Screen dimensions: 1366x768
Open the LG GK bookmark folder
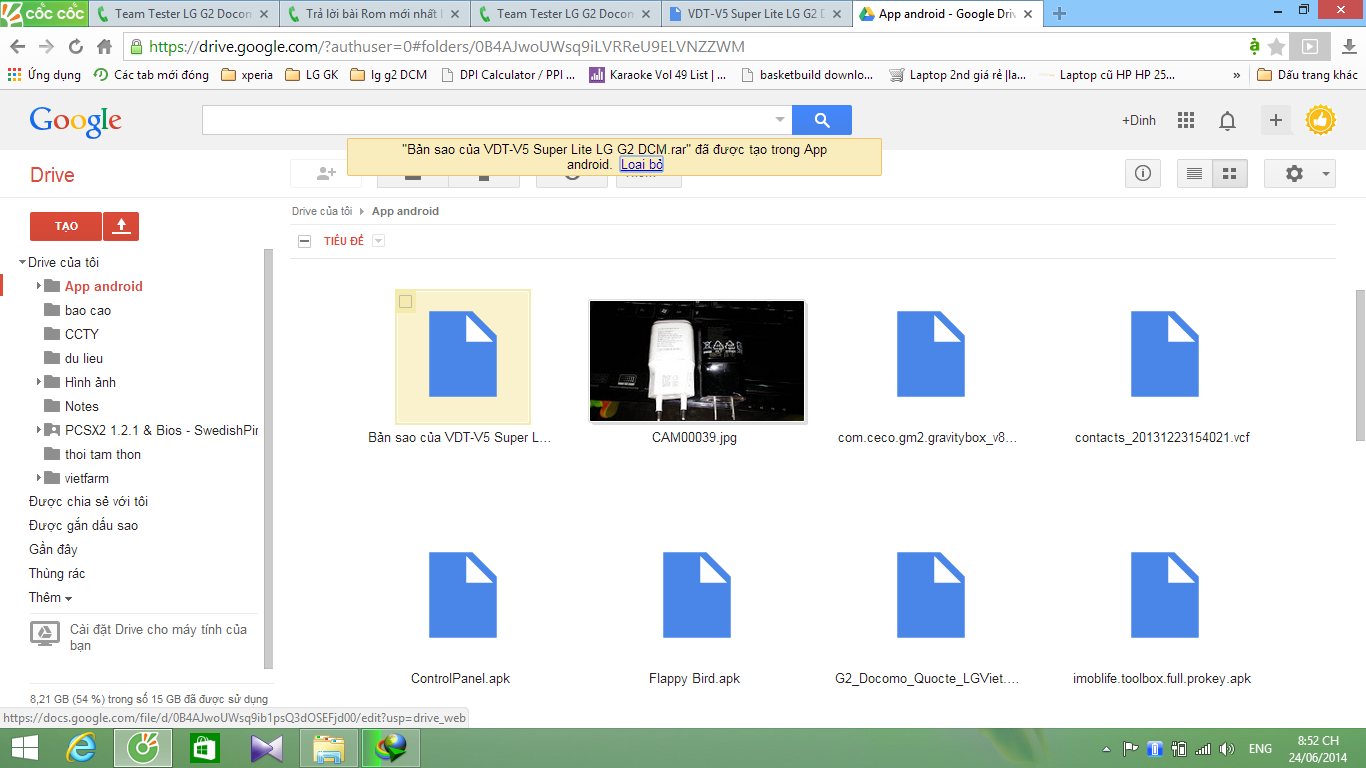pyautogui.click(x=312, y=75)
